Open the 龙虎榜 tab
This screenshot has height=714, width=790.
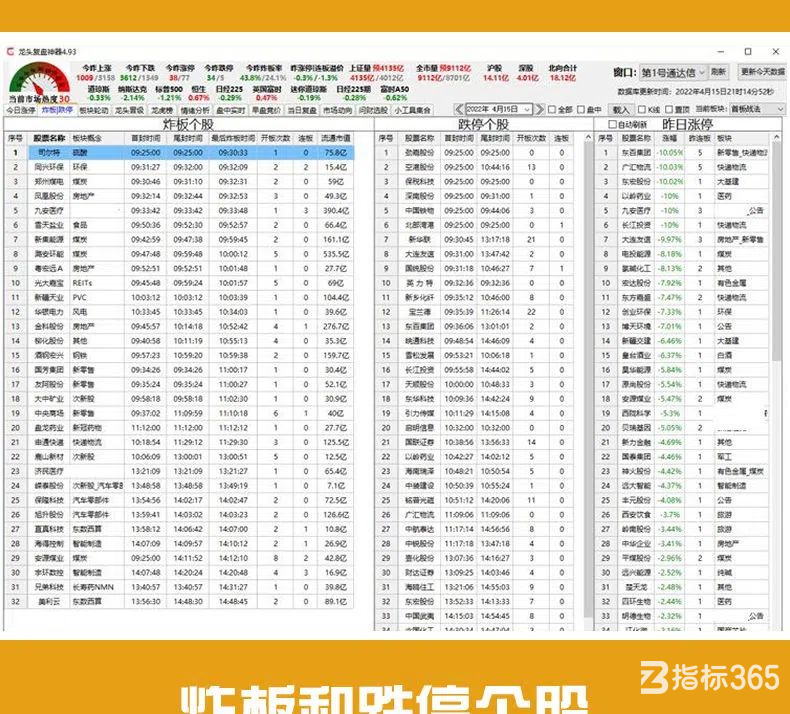[162, 110]
